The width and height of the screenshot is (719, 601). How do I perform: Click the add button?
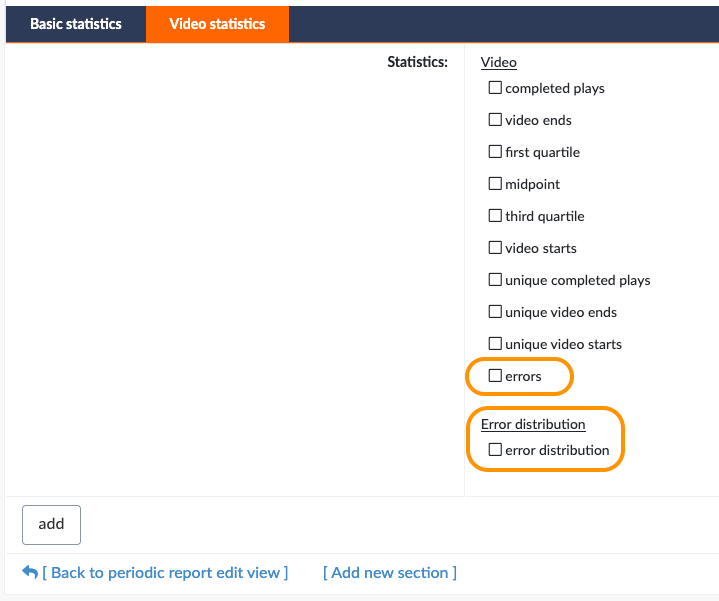(51, 524)
